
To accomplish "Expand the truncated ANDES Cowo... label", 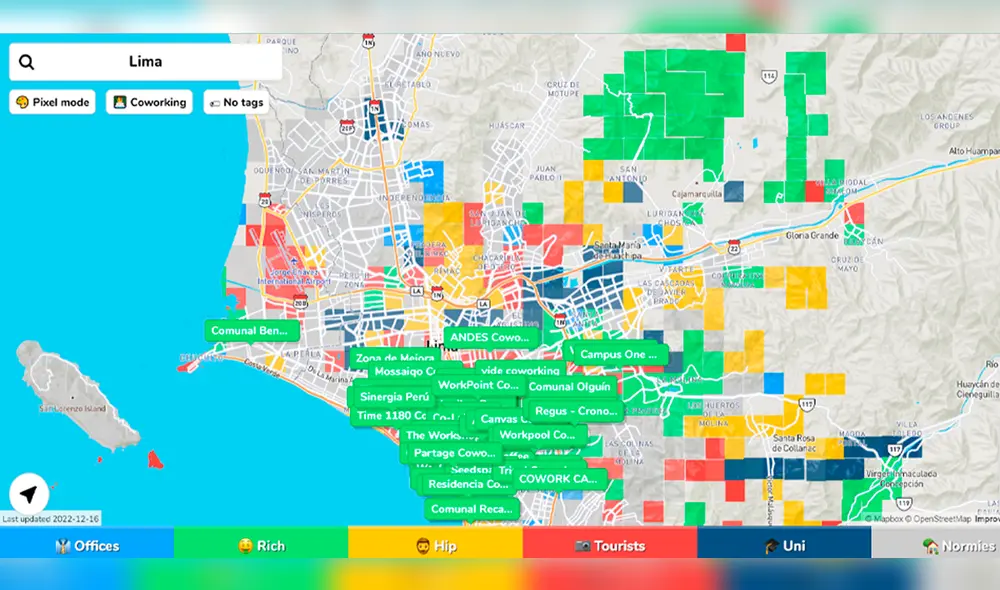I will pos(490,337).
